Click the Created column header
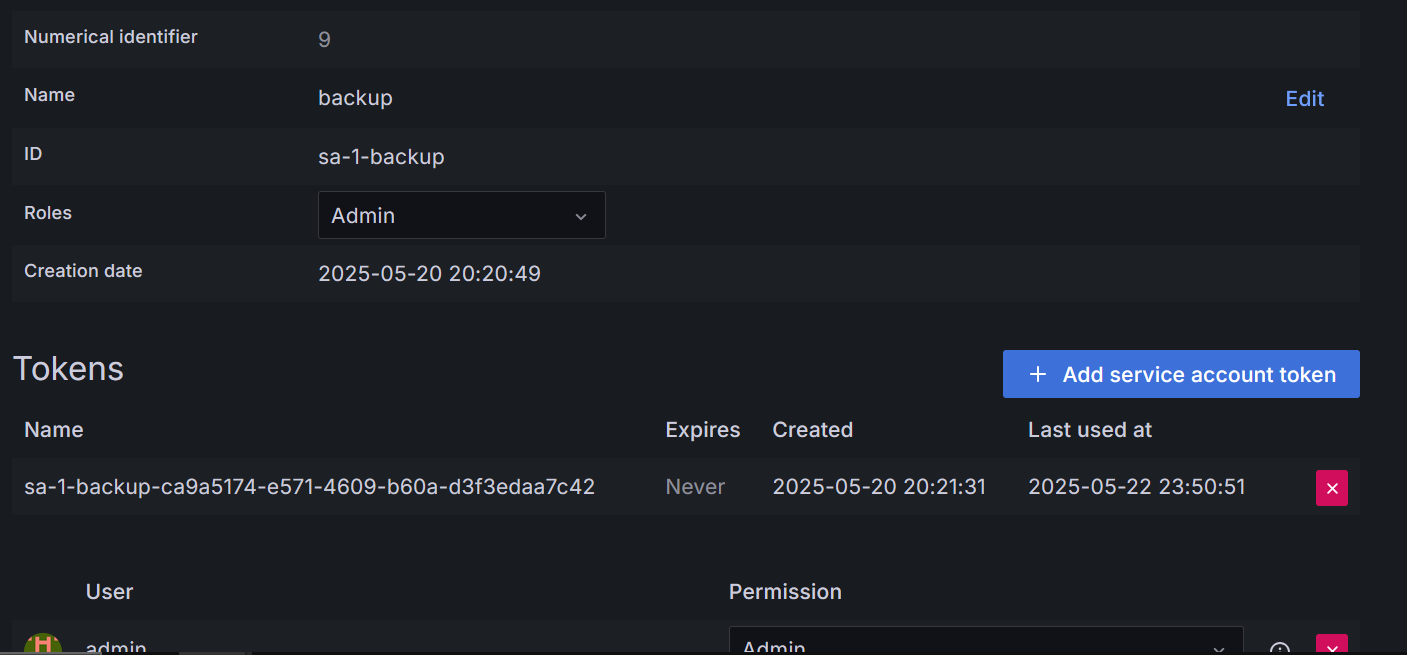The width and height of the screenshot is (1407, 655). coord(812,430)
